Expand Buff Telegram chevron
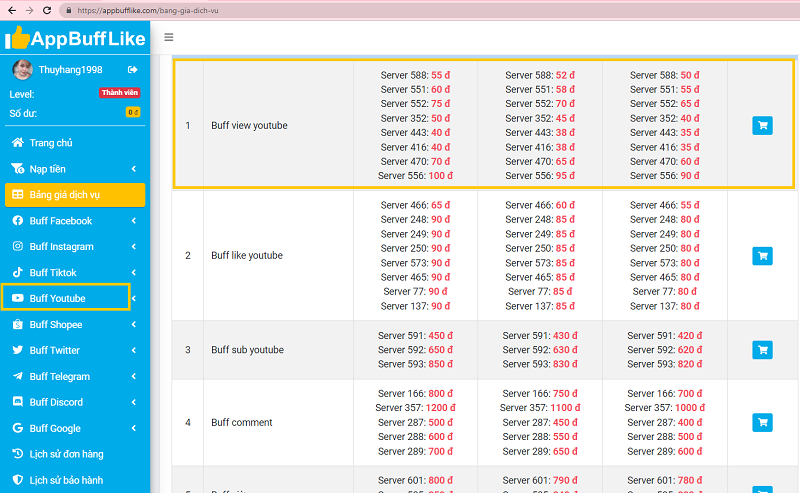Screen dimensions: 800x493 coord(134,376)
